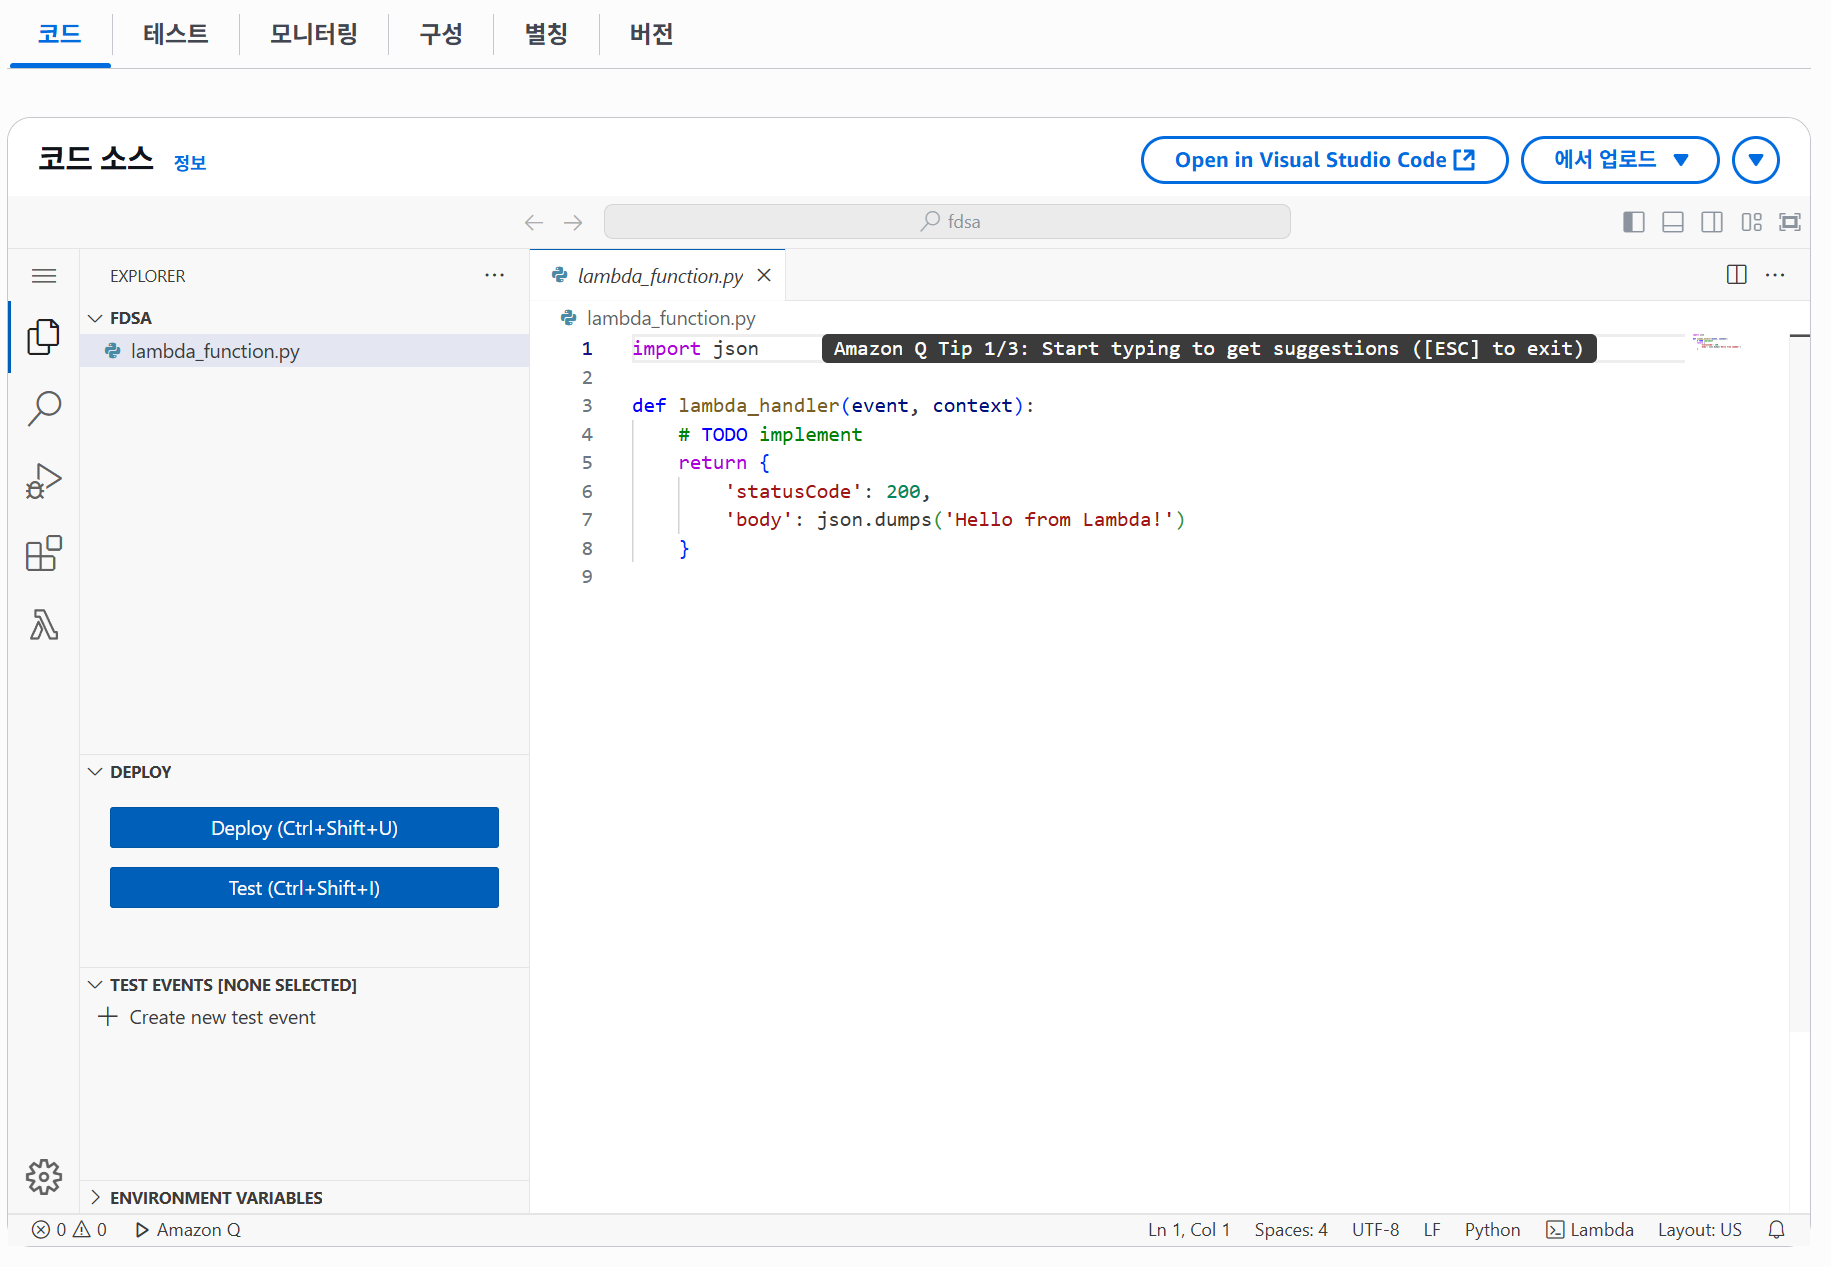Click Ln 1, Col 1 in status bar
This screenshot has width=1831, height=1267.
pos(1189,1230)
